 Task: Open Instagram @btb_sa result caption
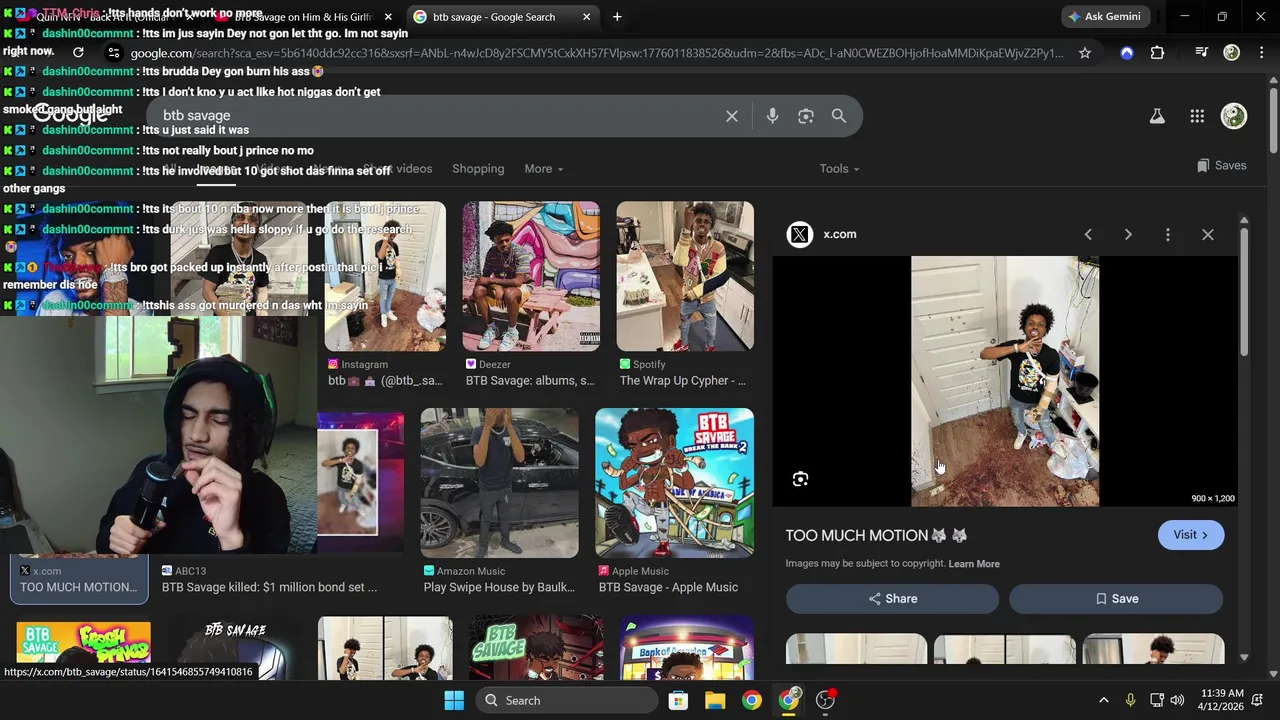coord(385,381)
